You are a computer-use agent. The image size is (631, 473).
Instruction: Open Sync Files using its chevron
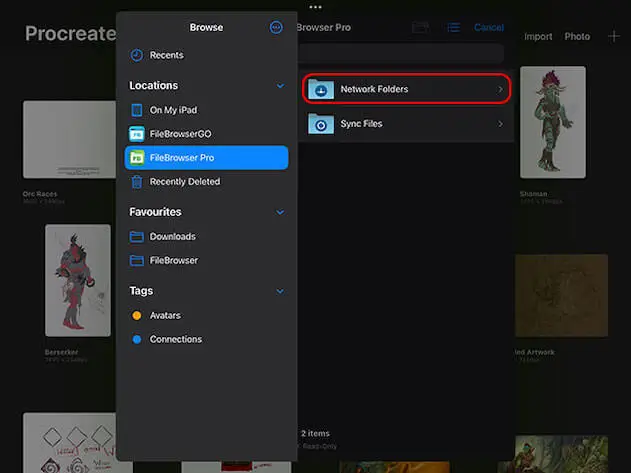(x=500, y=124)
